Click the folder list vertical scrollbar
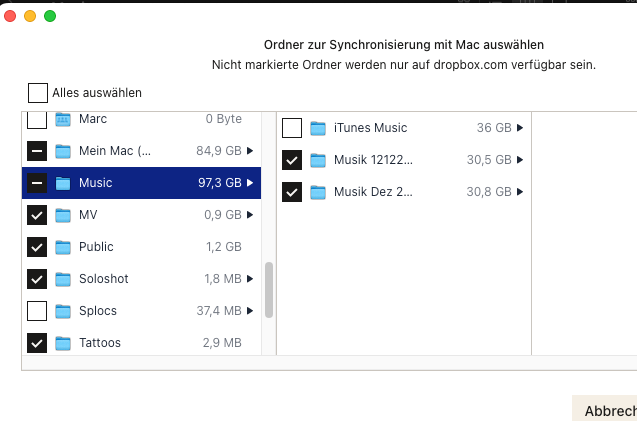 (x=268, y=290)
